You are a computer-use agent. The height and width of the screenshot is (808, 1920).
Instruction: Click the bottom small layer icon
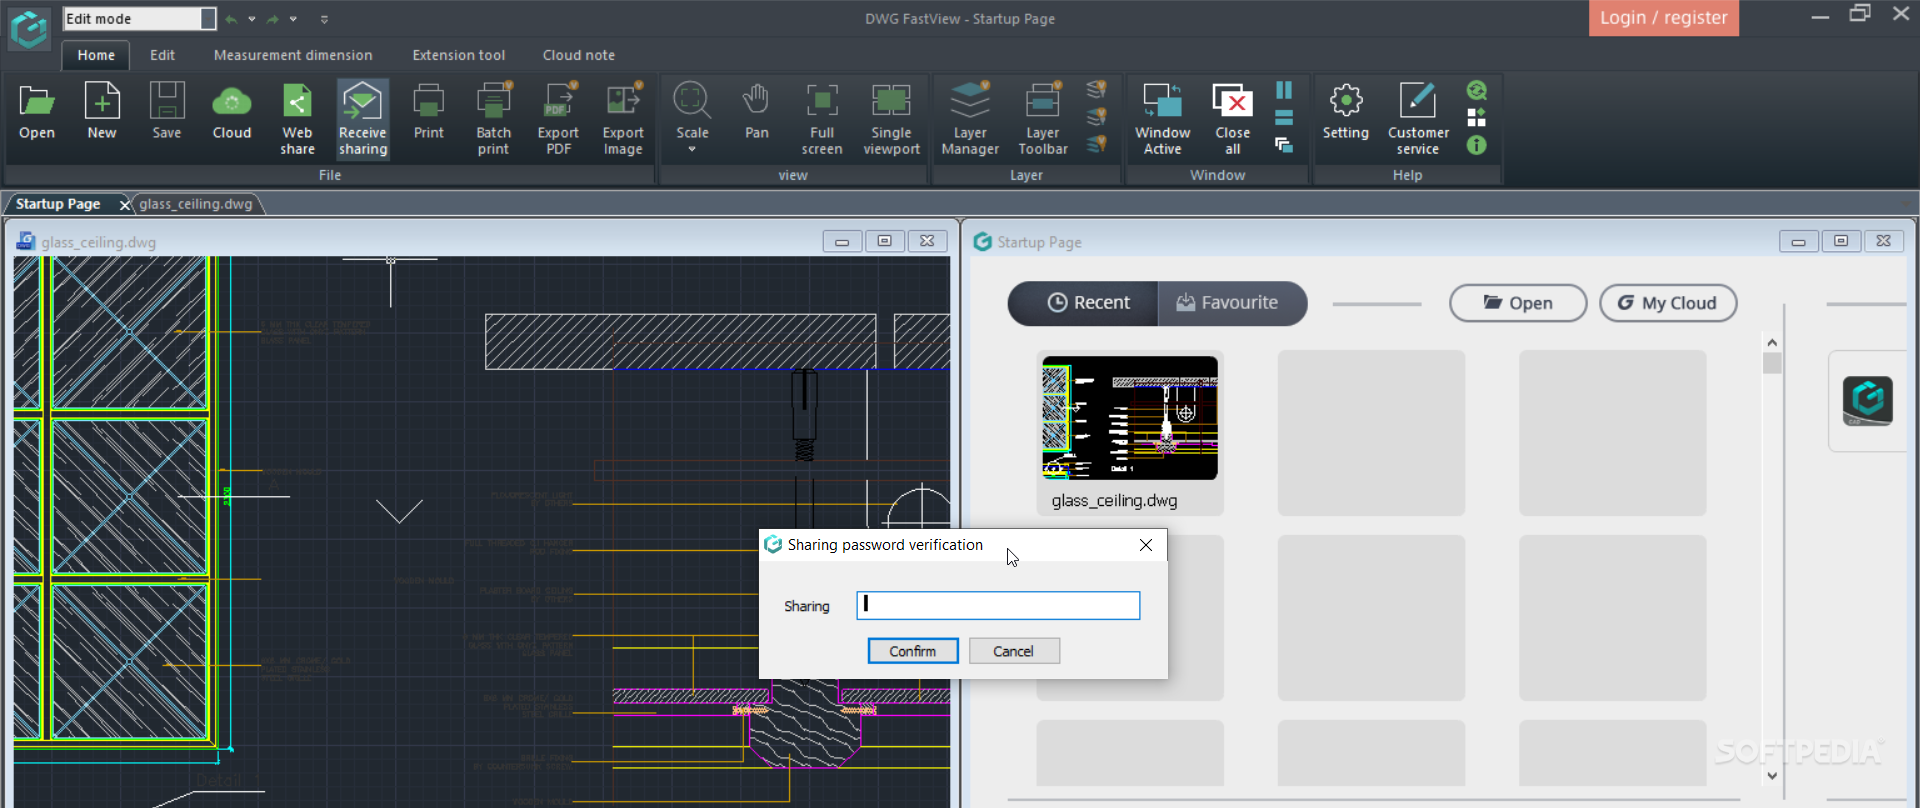tap(1097, 145)
